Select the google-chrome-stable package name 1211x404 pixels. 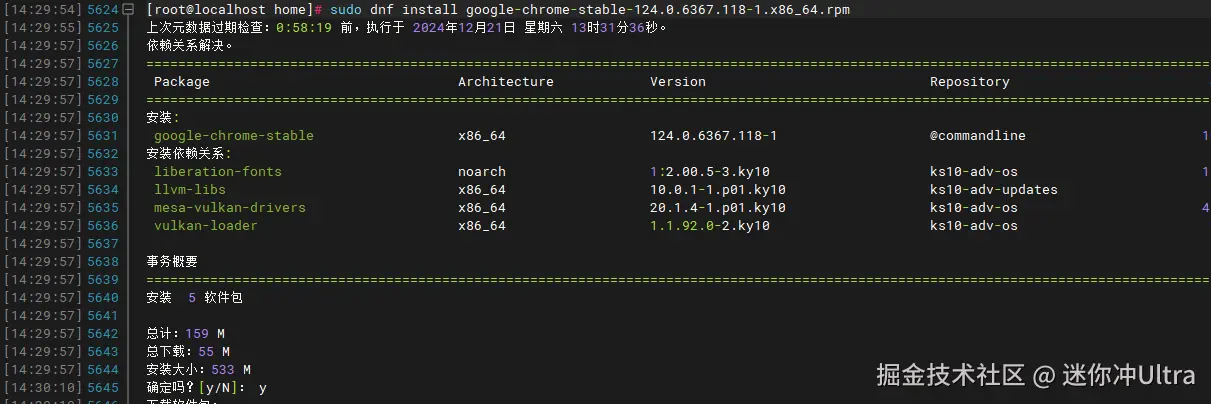pyautogui.click(x=233, y=135)
